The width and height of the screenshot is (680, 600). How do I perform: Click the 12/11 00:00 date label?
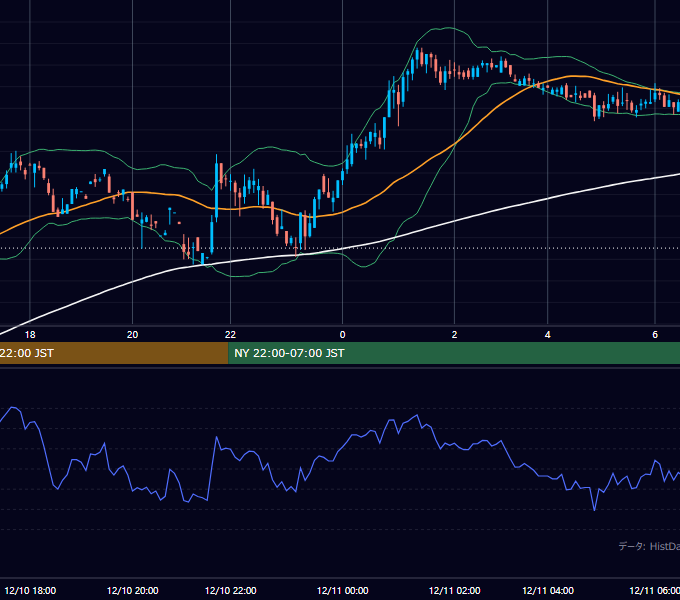click(343, 590)
